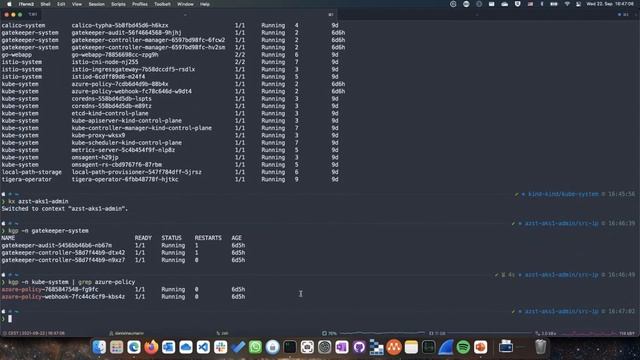Open the orange M app in Dock

[394, 347]
